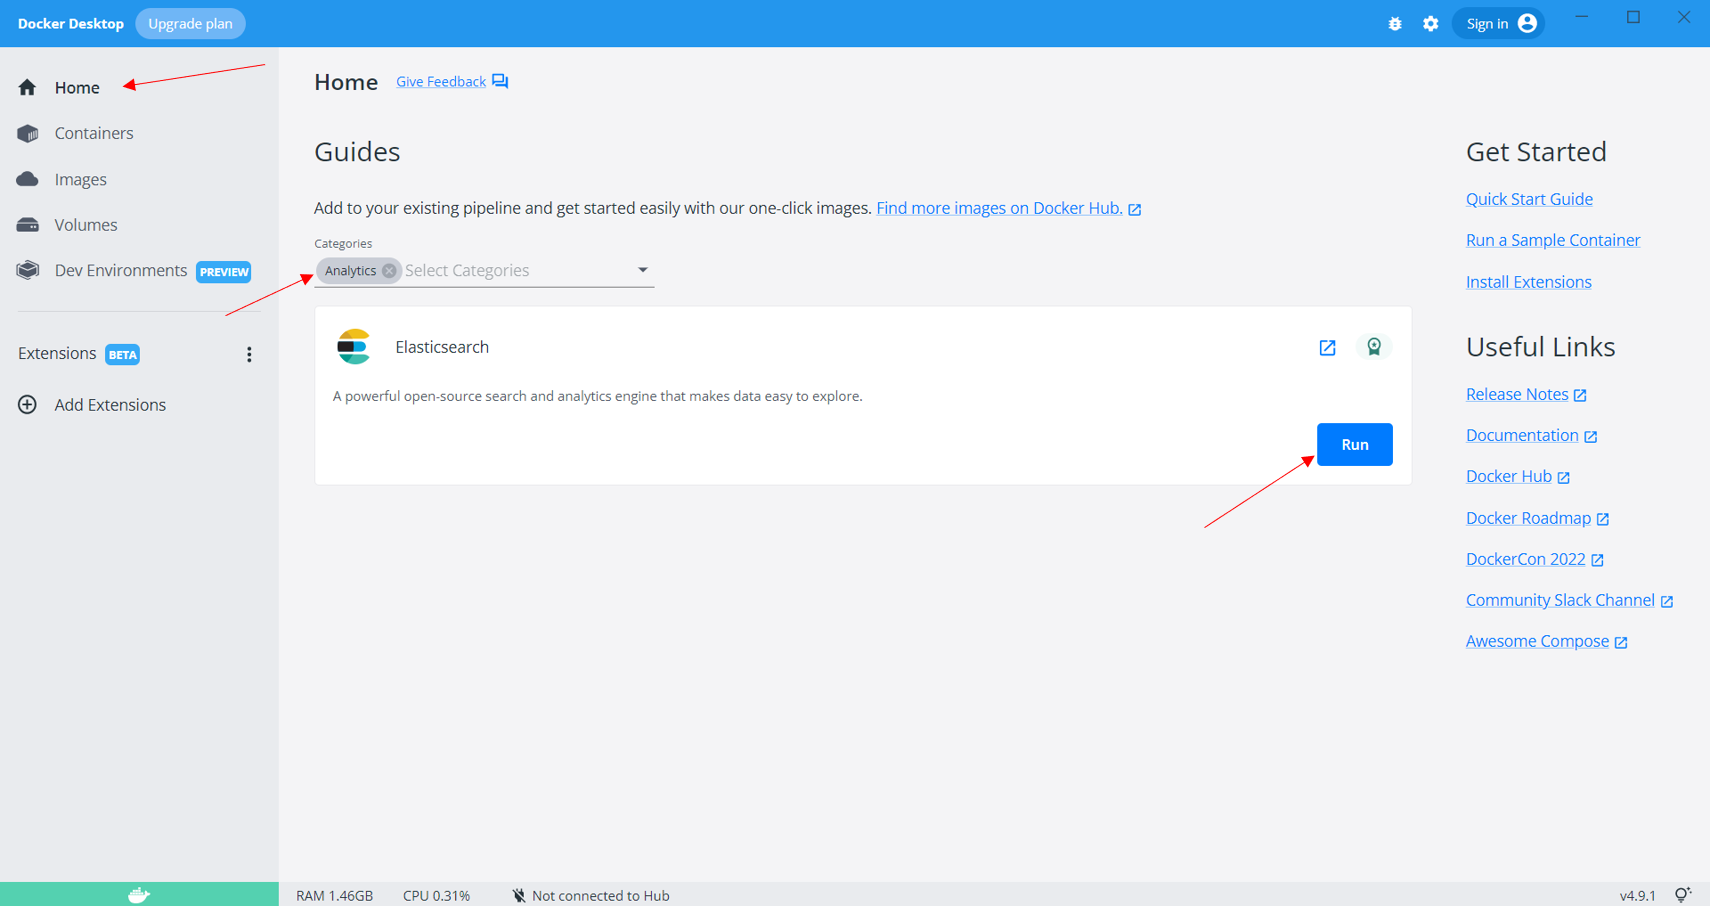
Task: Click the feedback chat bubble icon
Action: (x=500, y=82)
